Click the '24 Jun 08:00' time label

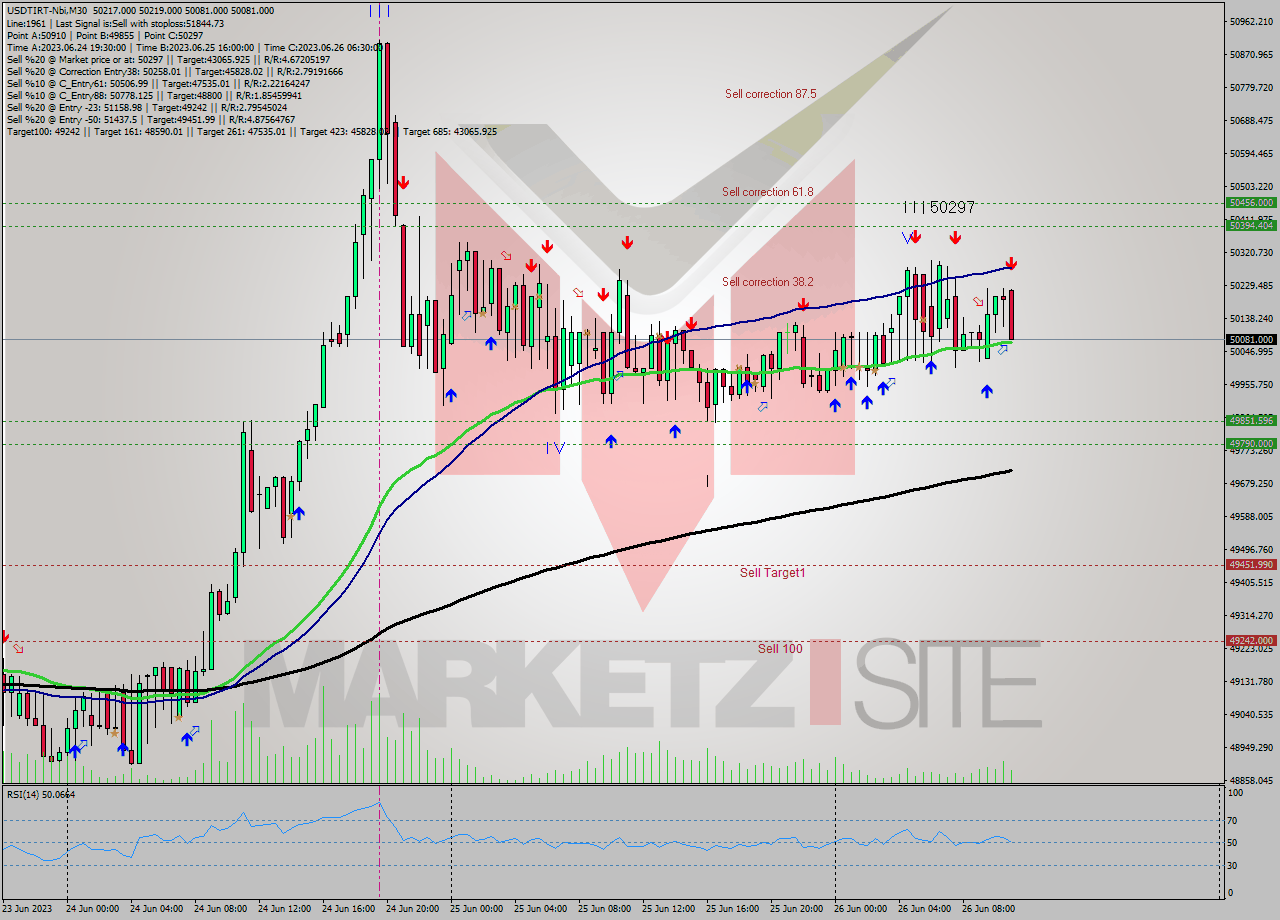coord(221,909)
